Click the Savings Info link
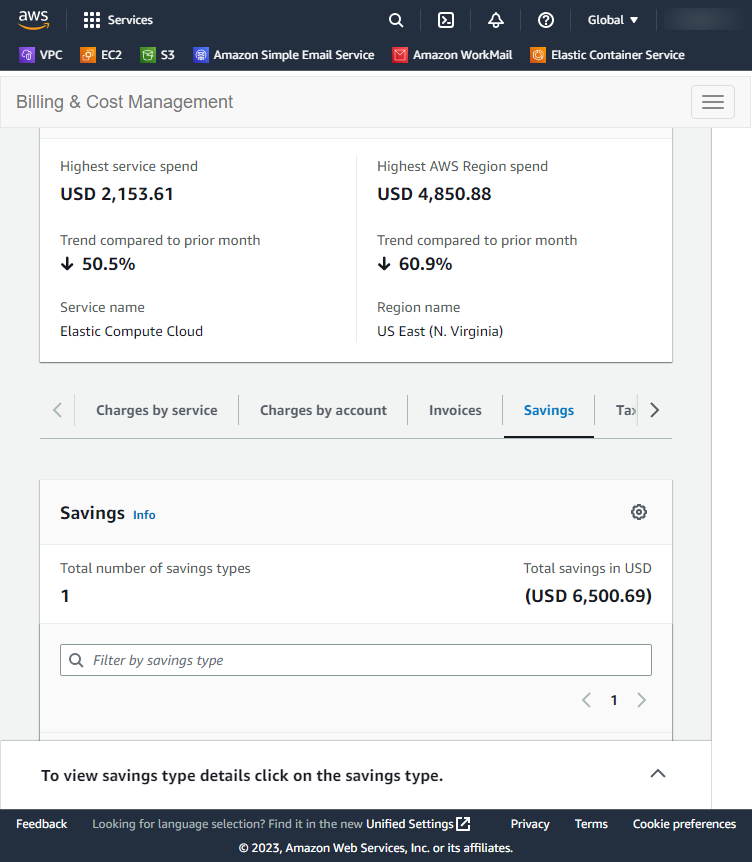 144,515
